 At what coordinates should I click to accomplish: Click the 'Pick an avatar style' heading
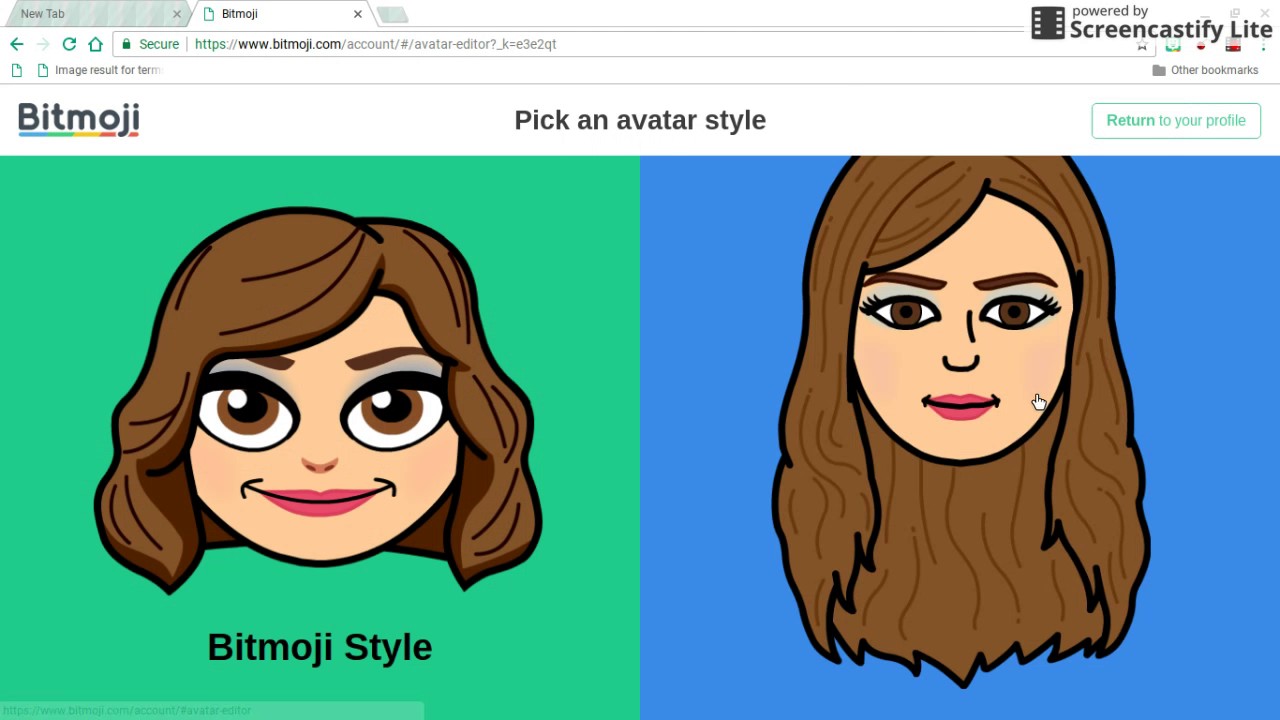[640, 120]
